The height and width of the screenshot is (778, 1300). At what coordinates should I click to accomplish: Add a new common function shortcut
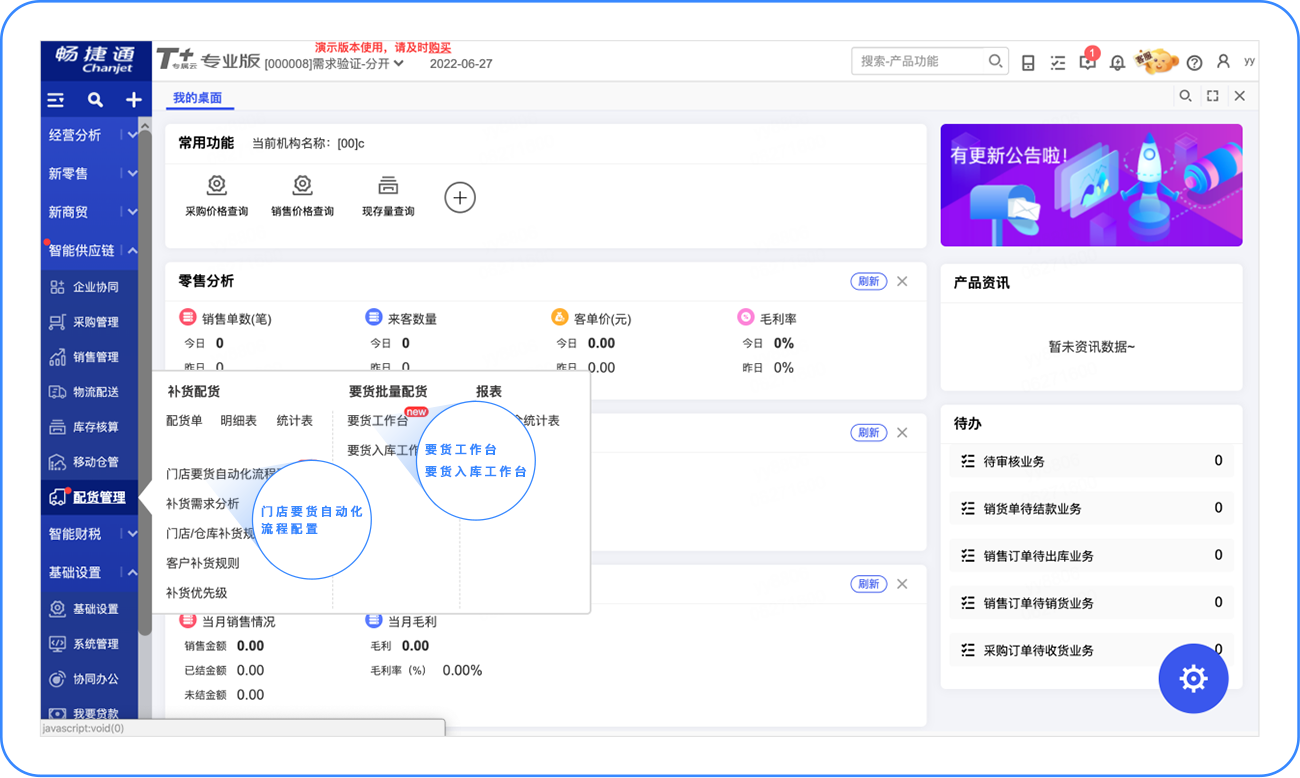click(459, 197)
